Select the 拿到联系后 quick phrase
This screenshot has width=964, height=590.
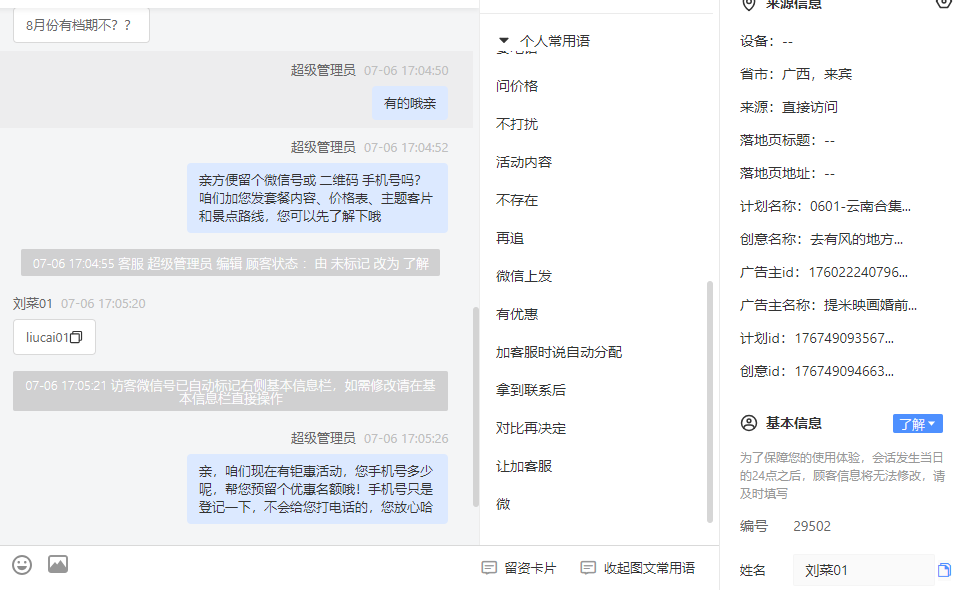point(531,390)
